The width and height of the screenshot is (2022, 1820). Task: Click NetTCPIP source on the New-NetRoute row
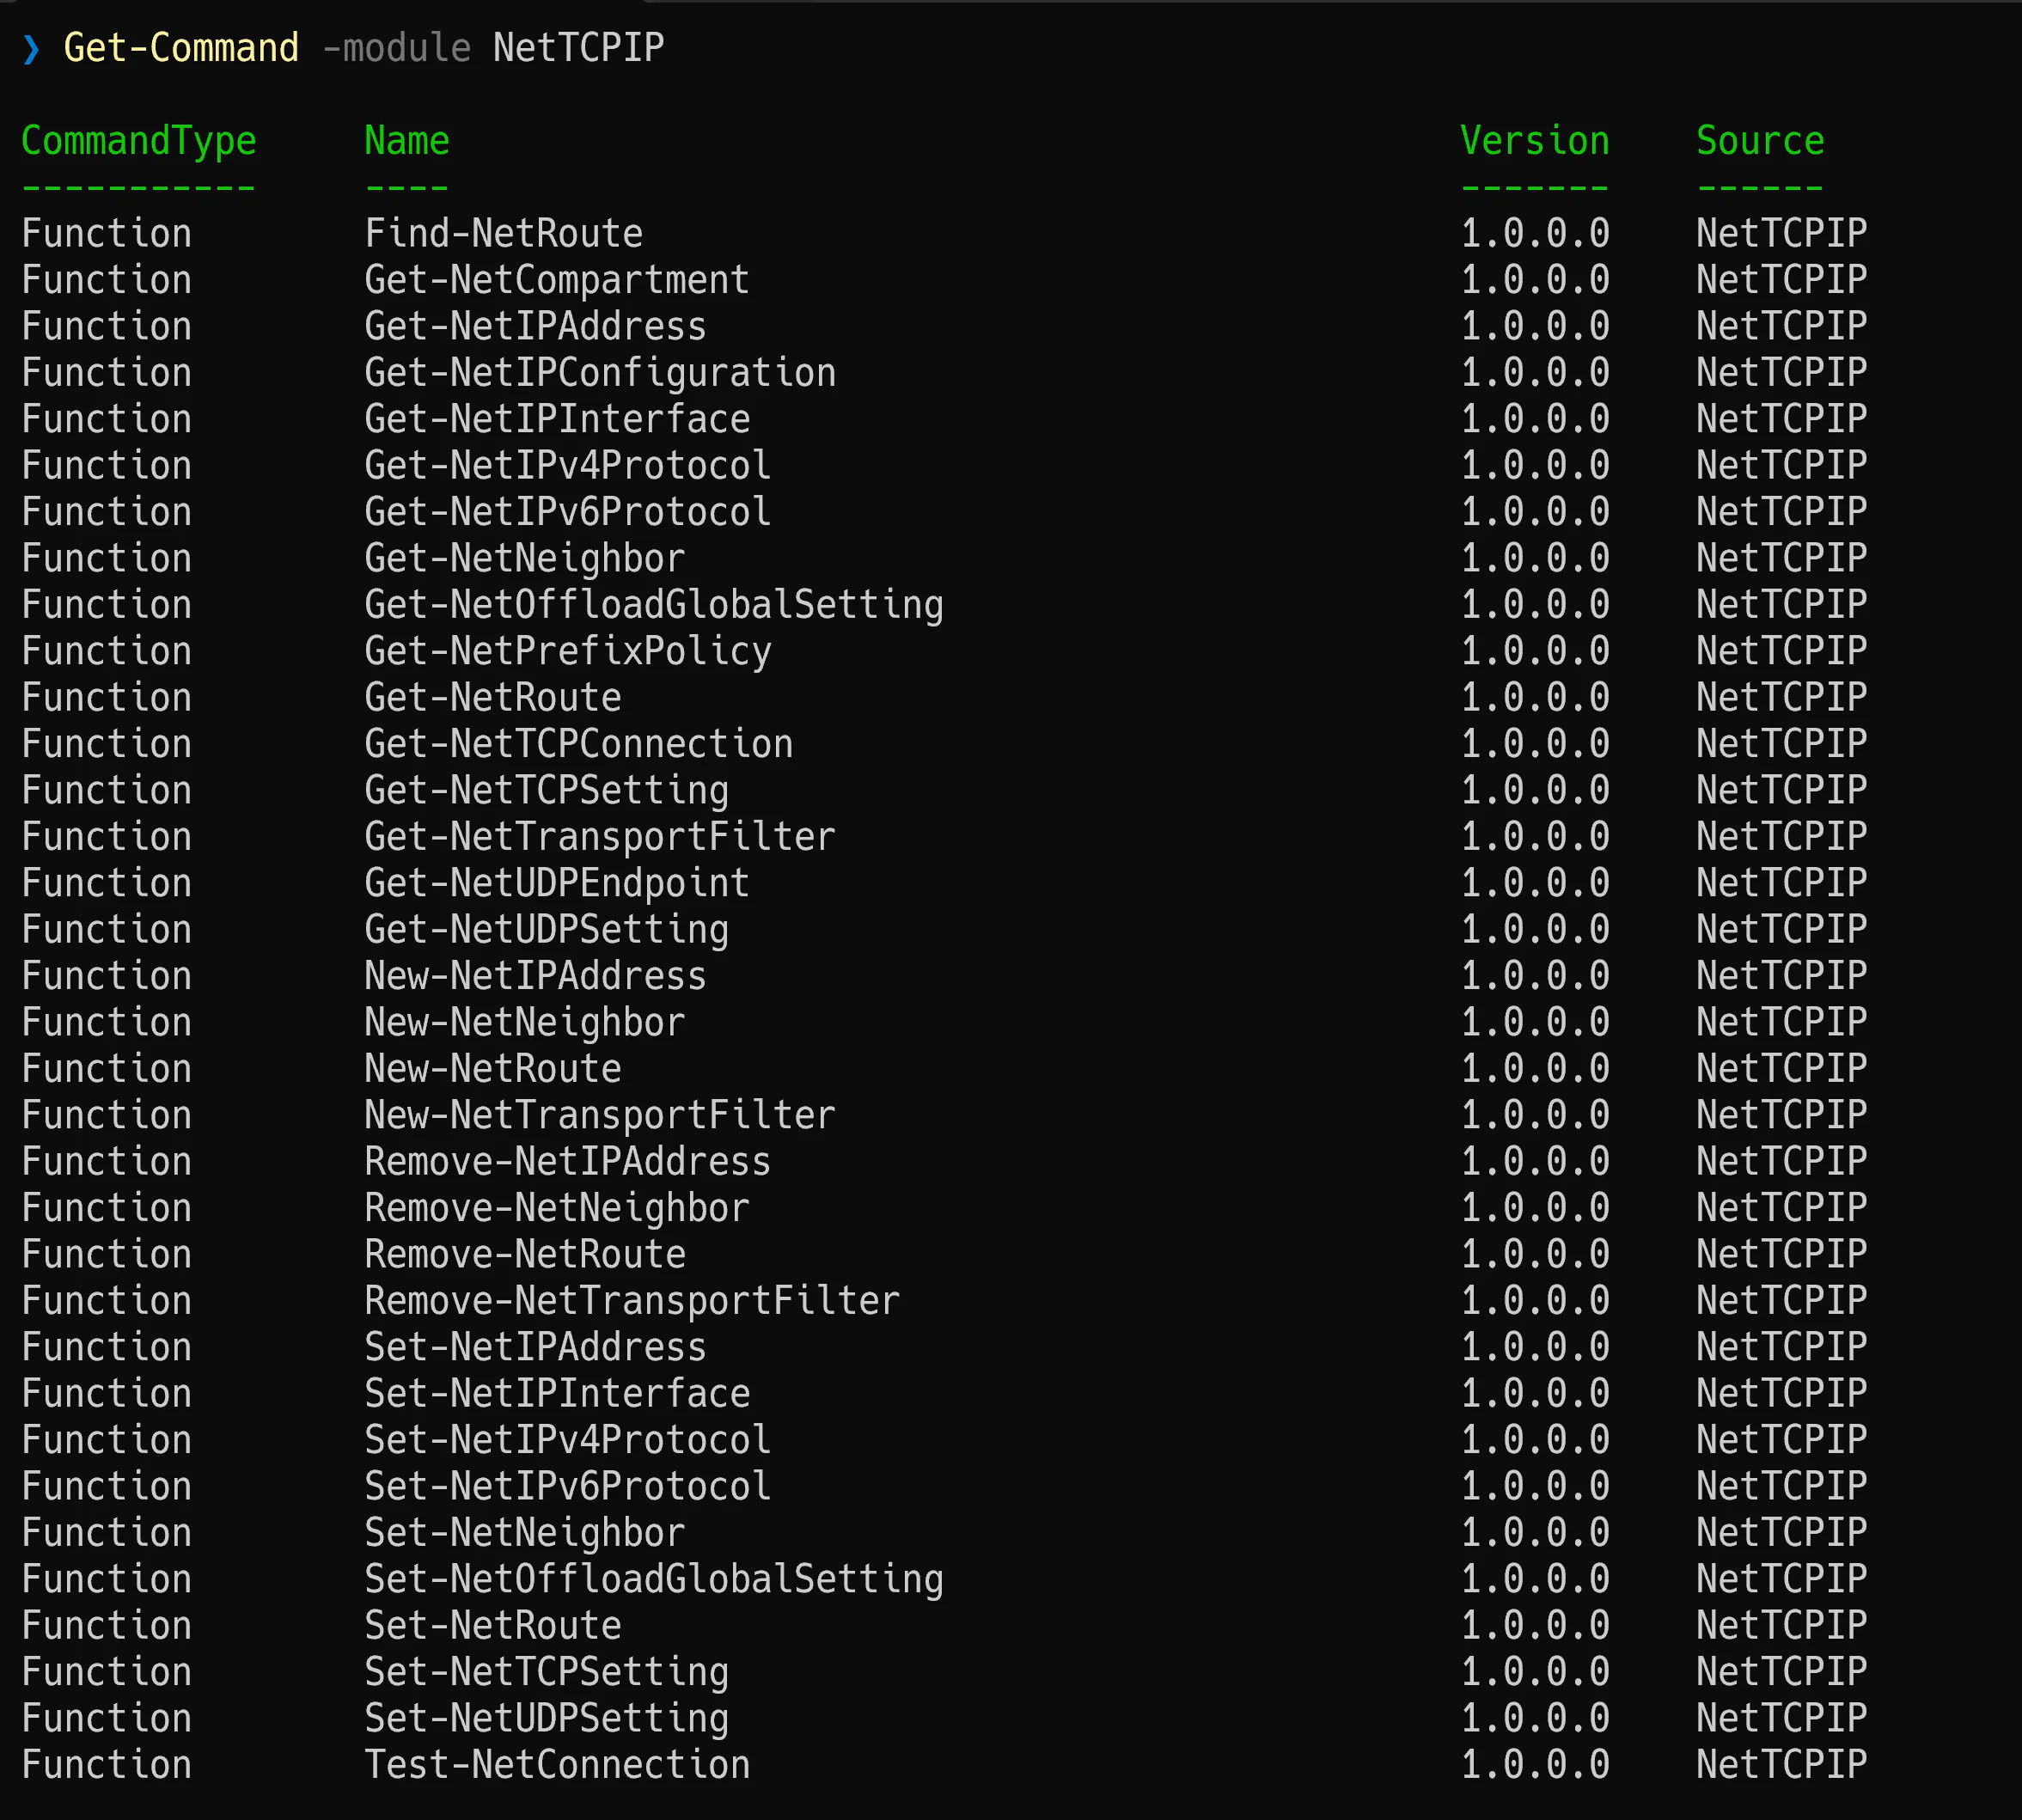pyautogui.click(x=1782, y=1069)
